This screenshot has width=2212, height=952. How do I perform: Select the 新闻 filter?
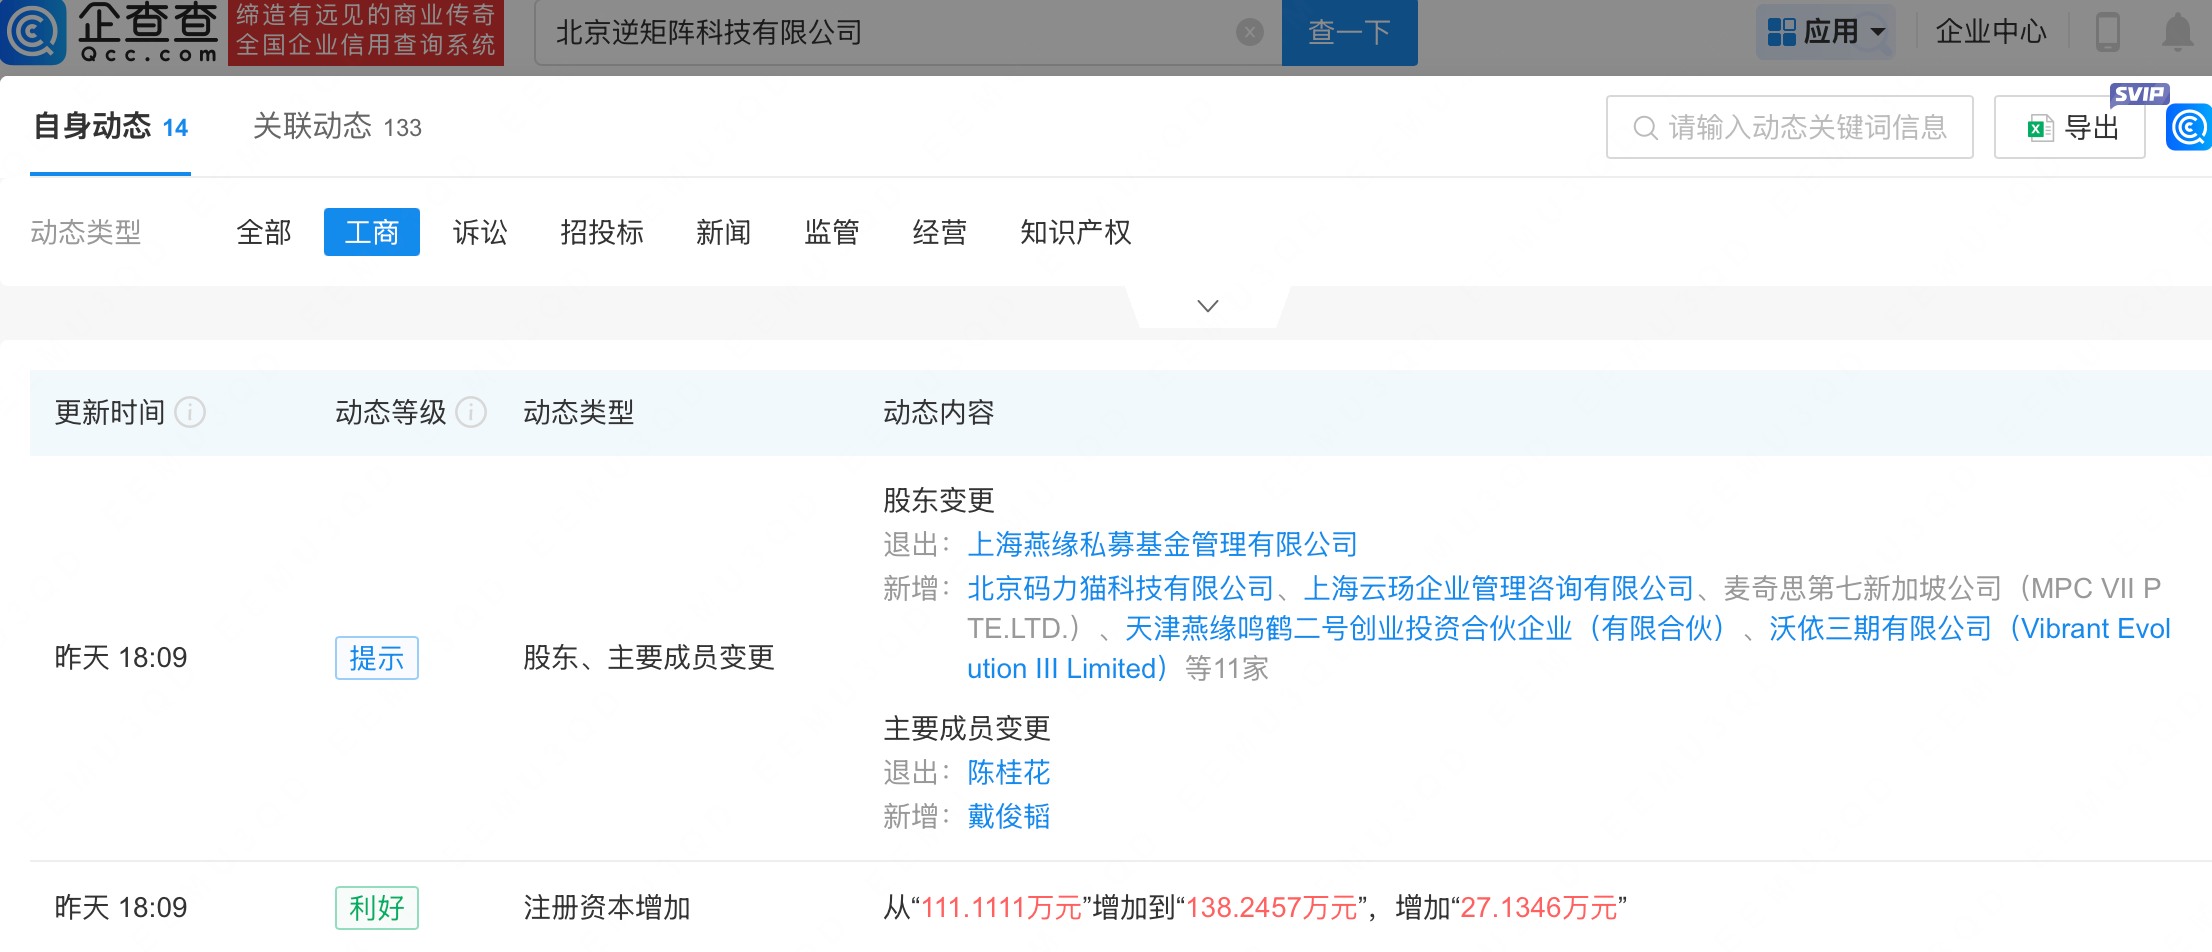pos(723,232)
